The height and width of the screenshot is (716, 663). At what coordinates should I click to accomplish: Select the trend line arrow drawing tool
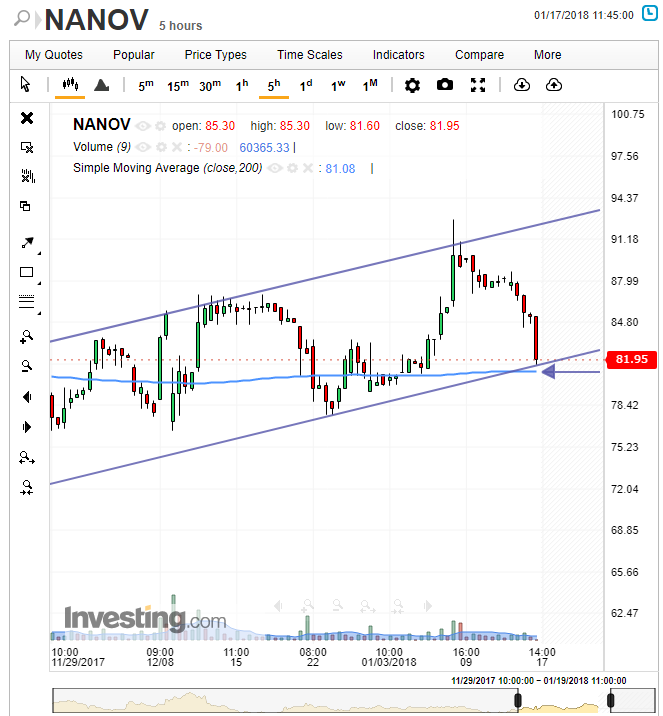click(x=27, y=243)
